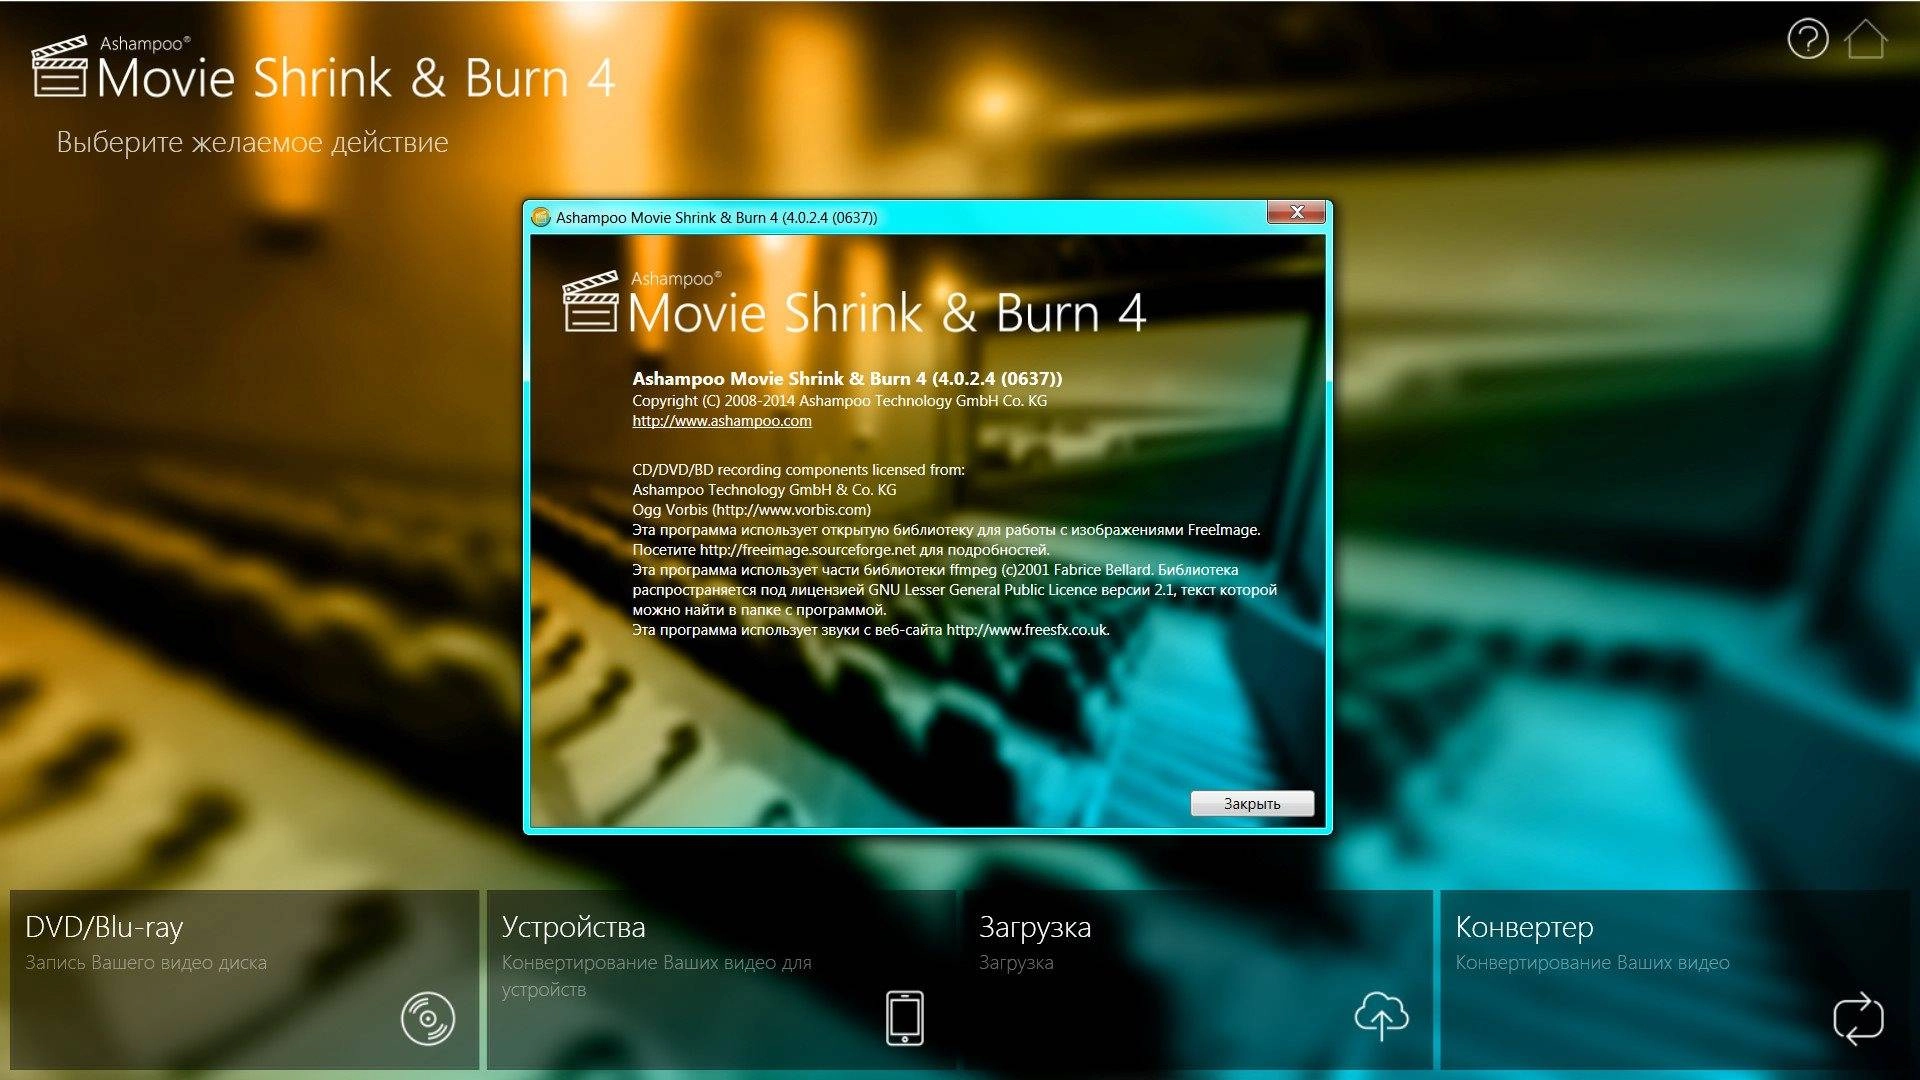Click the disc icon in DVD/Blu-ray tile
1920x1080 pixels.
[x=427, y=1019]
